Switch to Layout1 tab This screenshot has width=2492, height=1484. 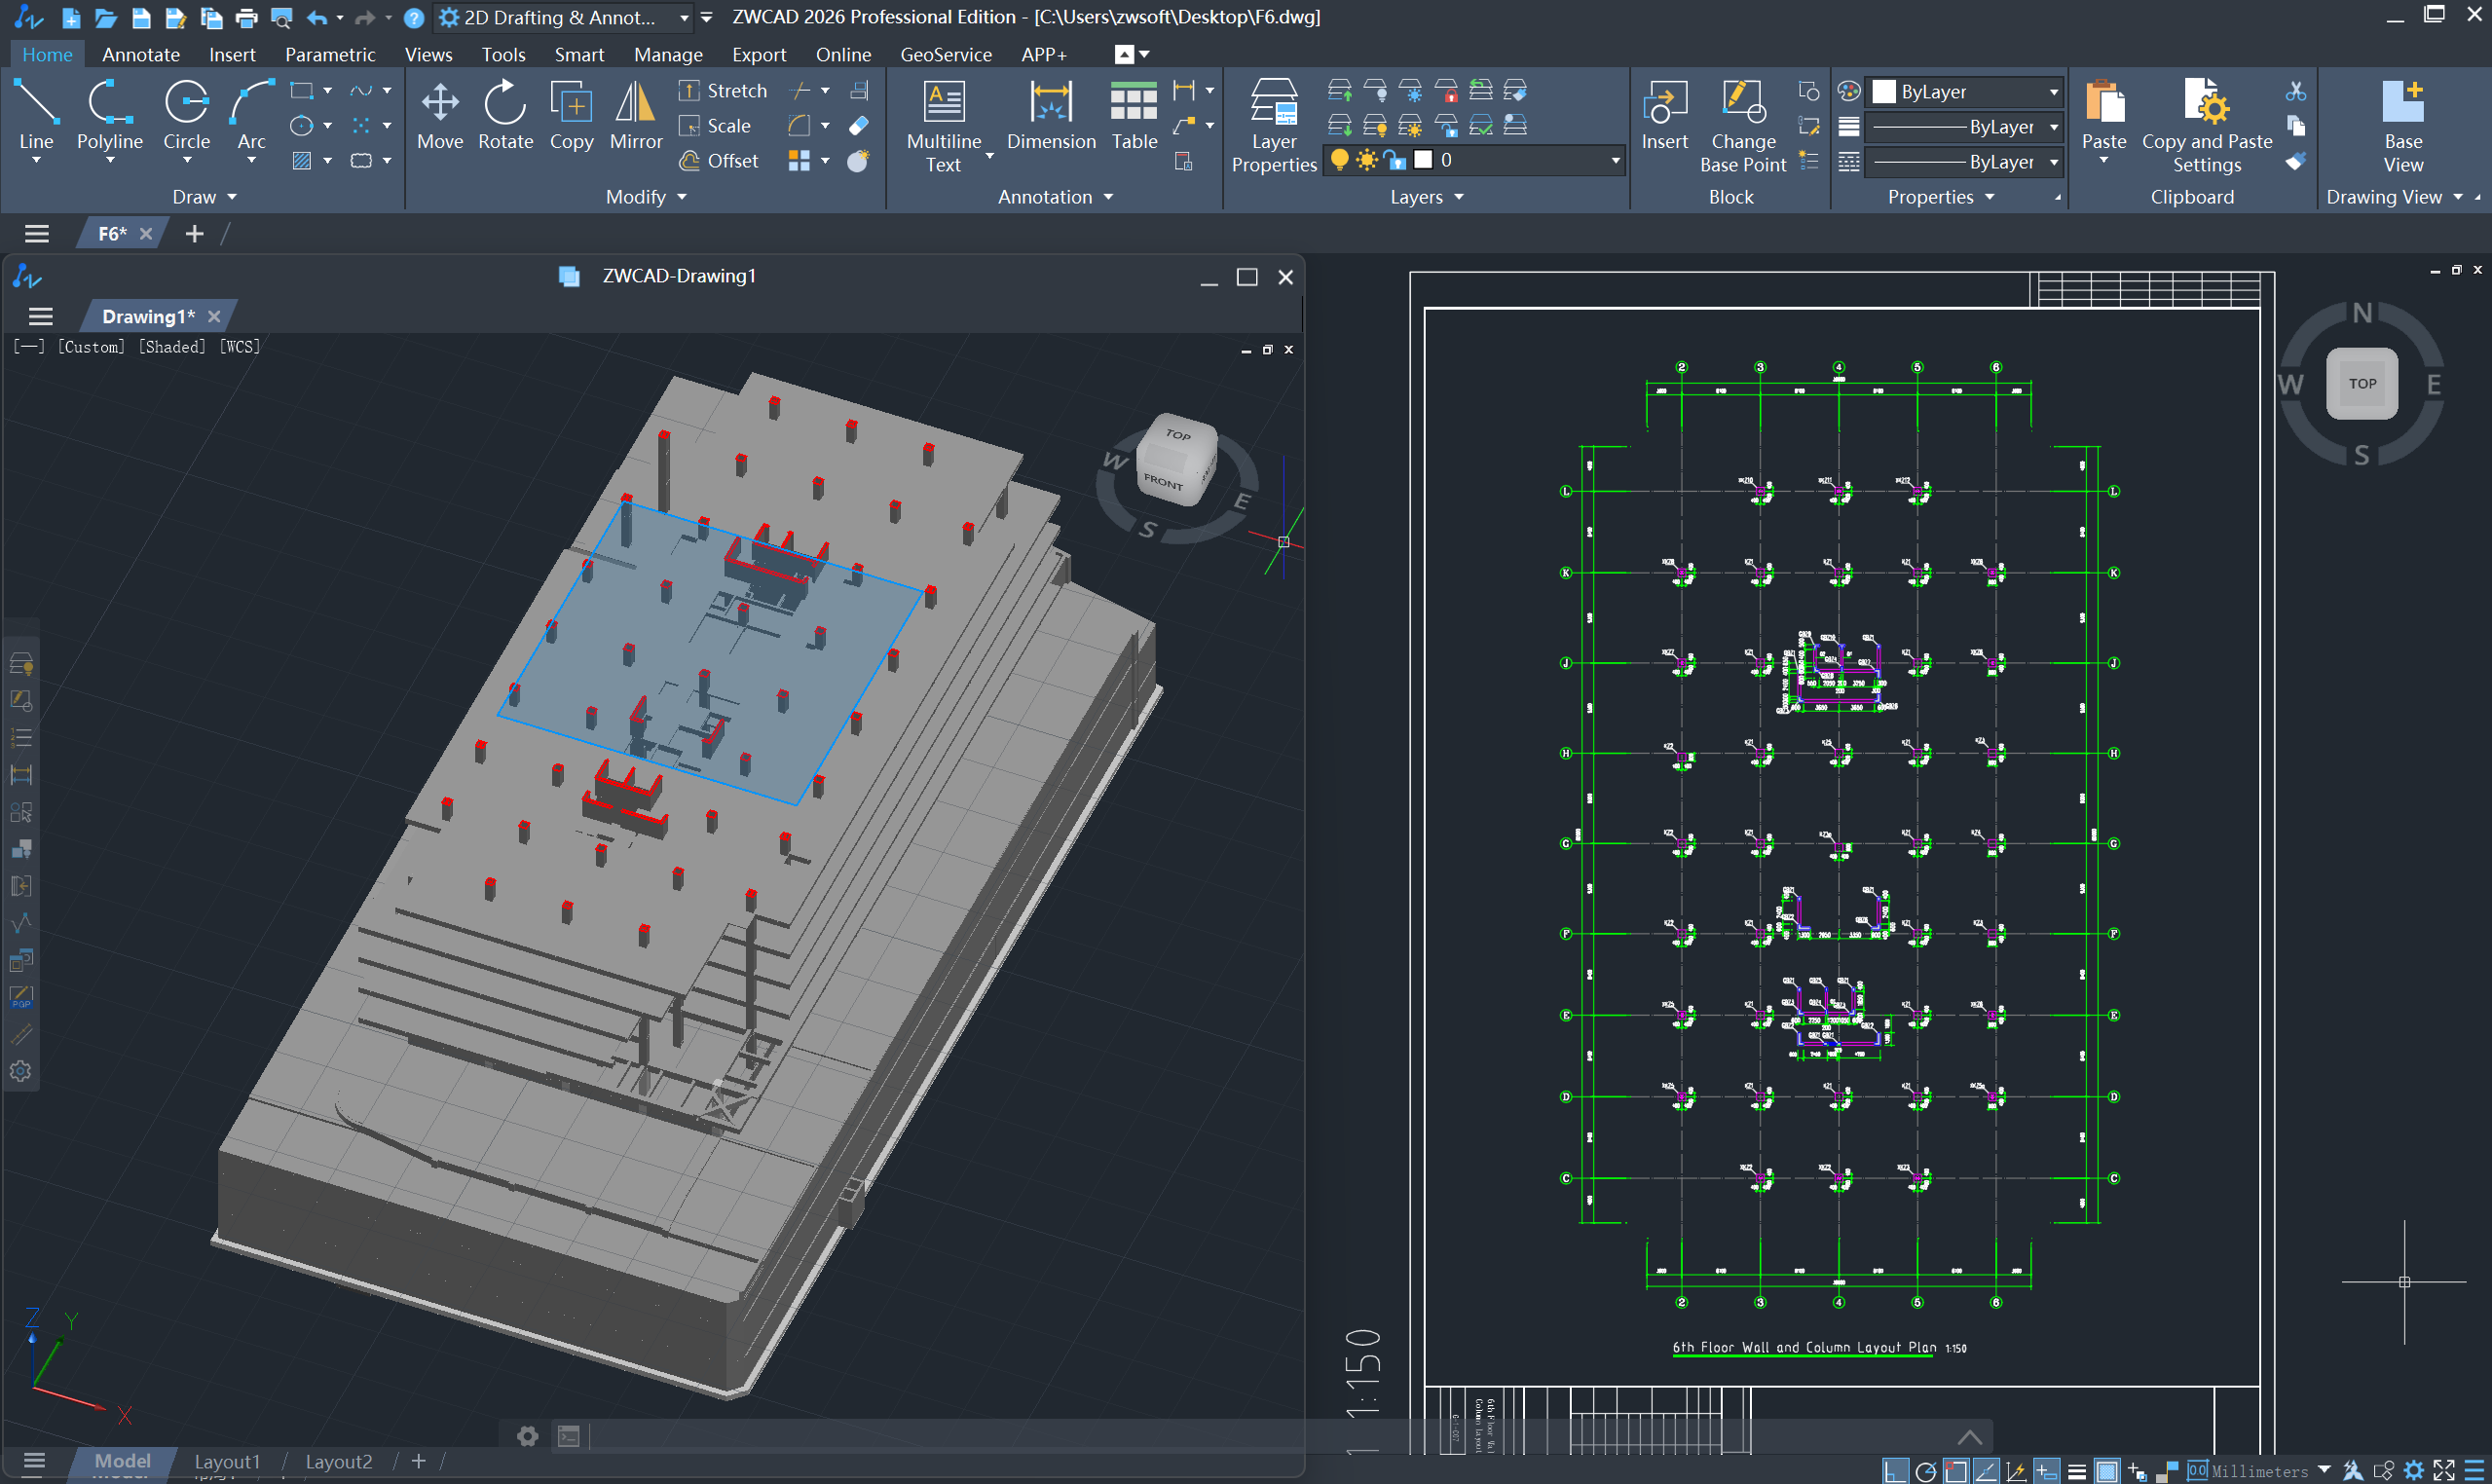point(227,1461)
